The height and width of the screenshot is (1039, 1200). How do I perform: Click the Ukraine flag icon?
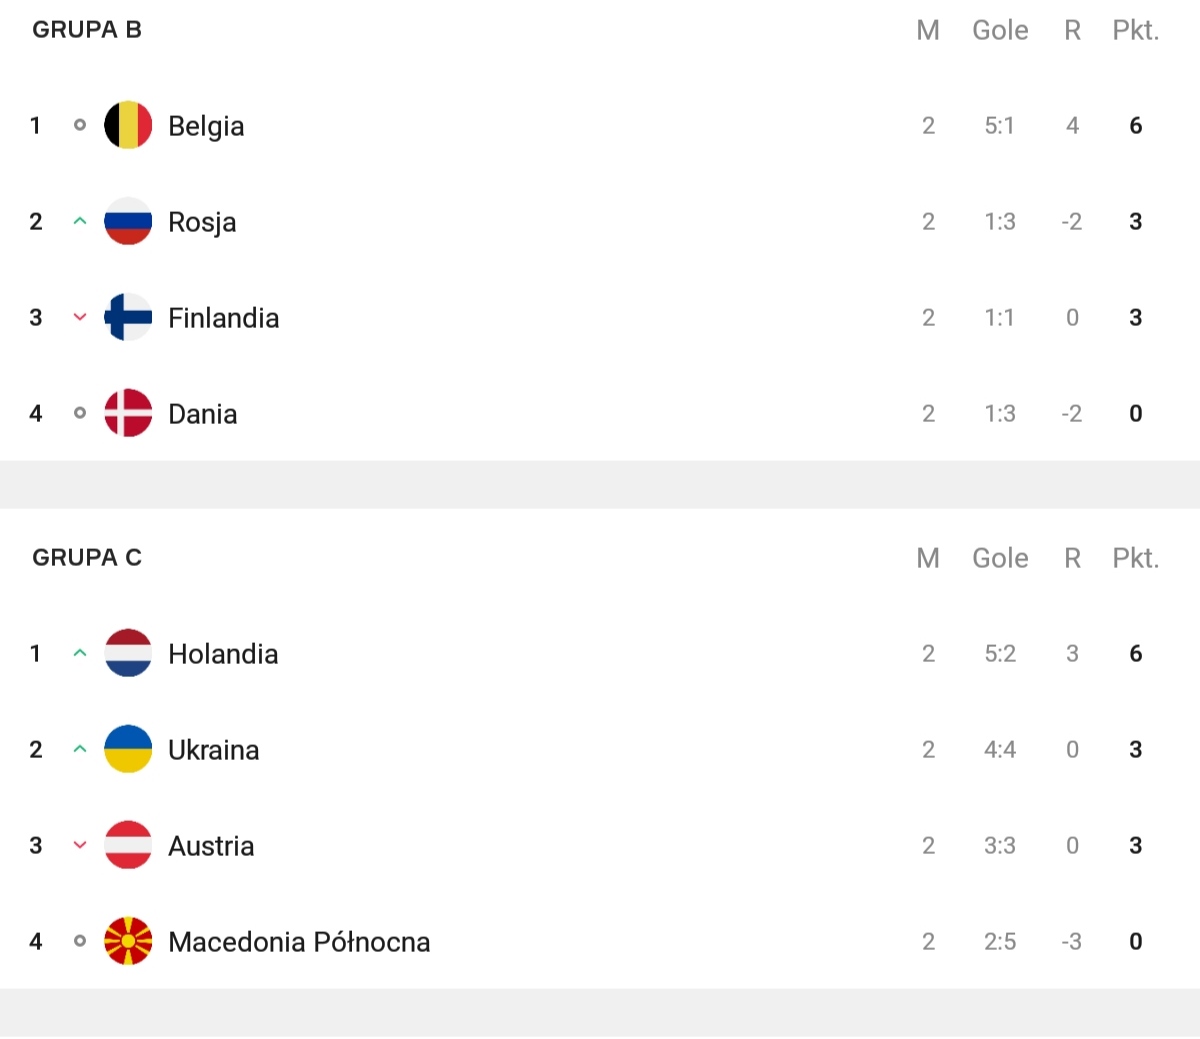(128, 749)
